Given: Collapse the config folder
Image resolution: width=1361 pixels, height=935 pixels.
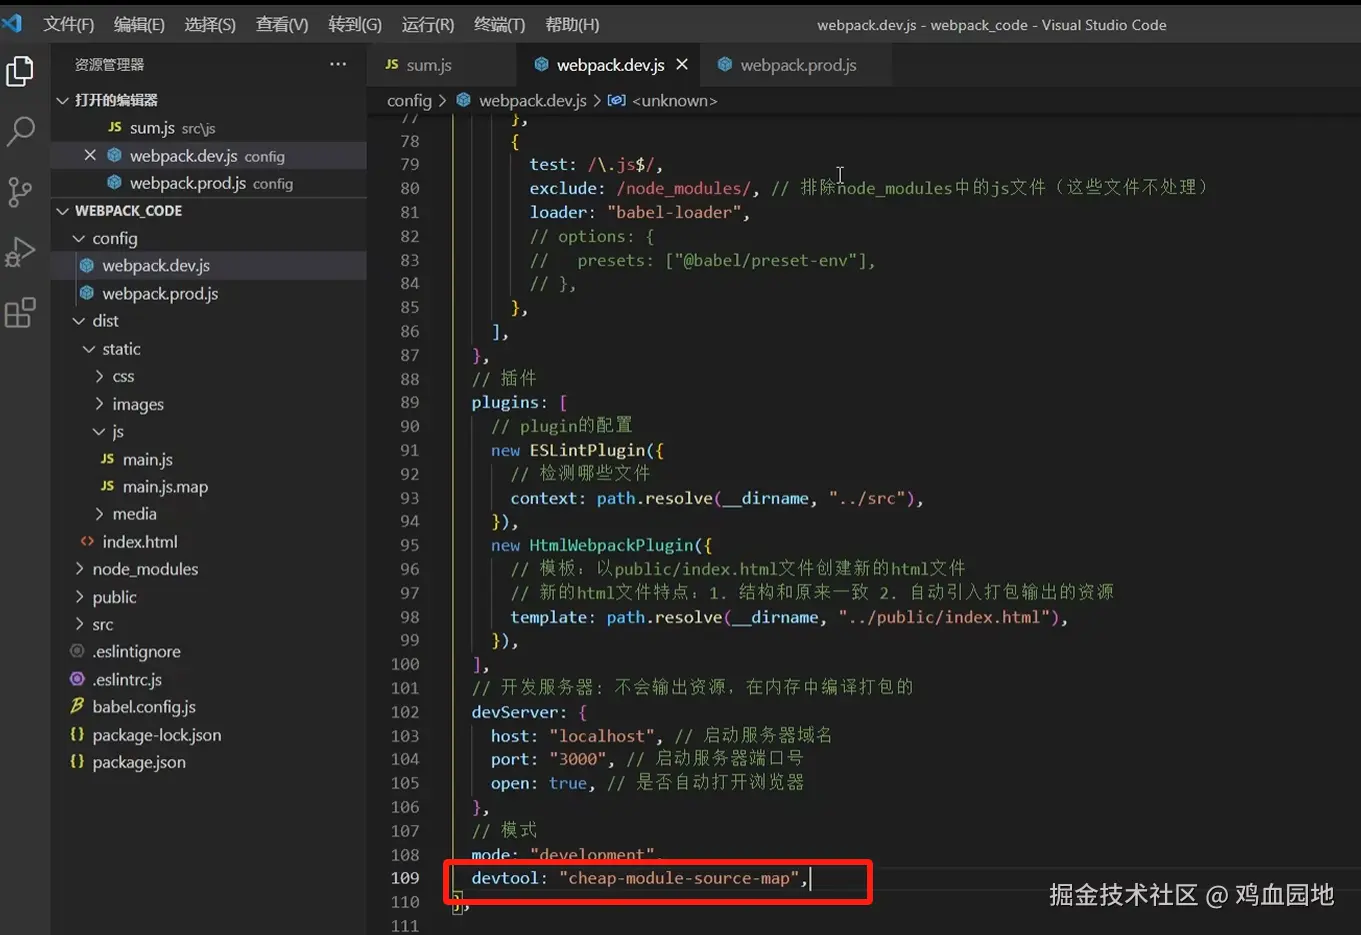Looking at the screenshot, I should (x=210, y=238).
